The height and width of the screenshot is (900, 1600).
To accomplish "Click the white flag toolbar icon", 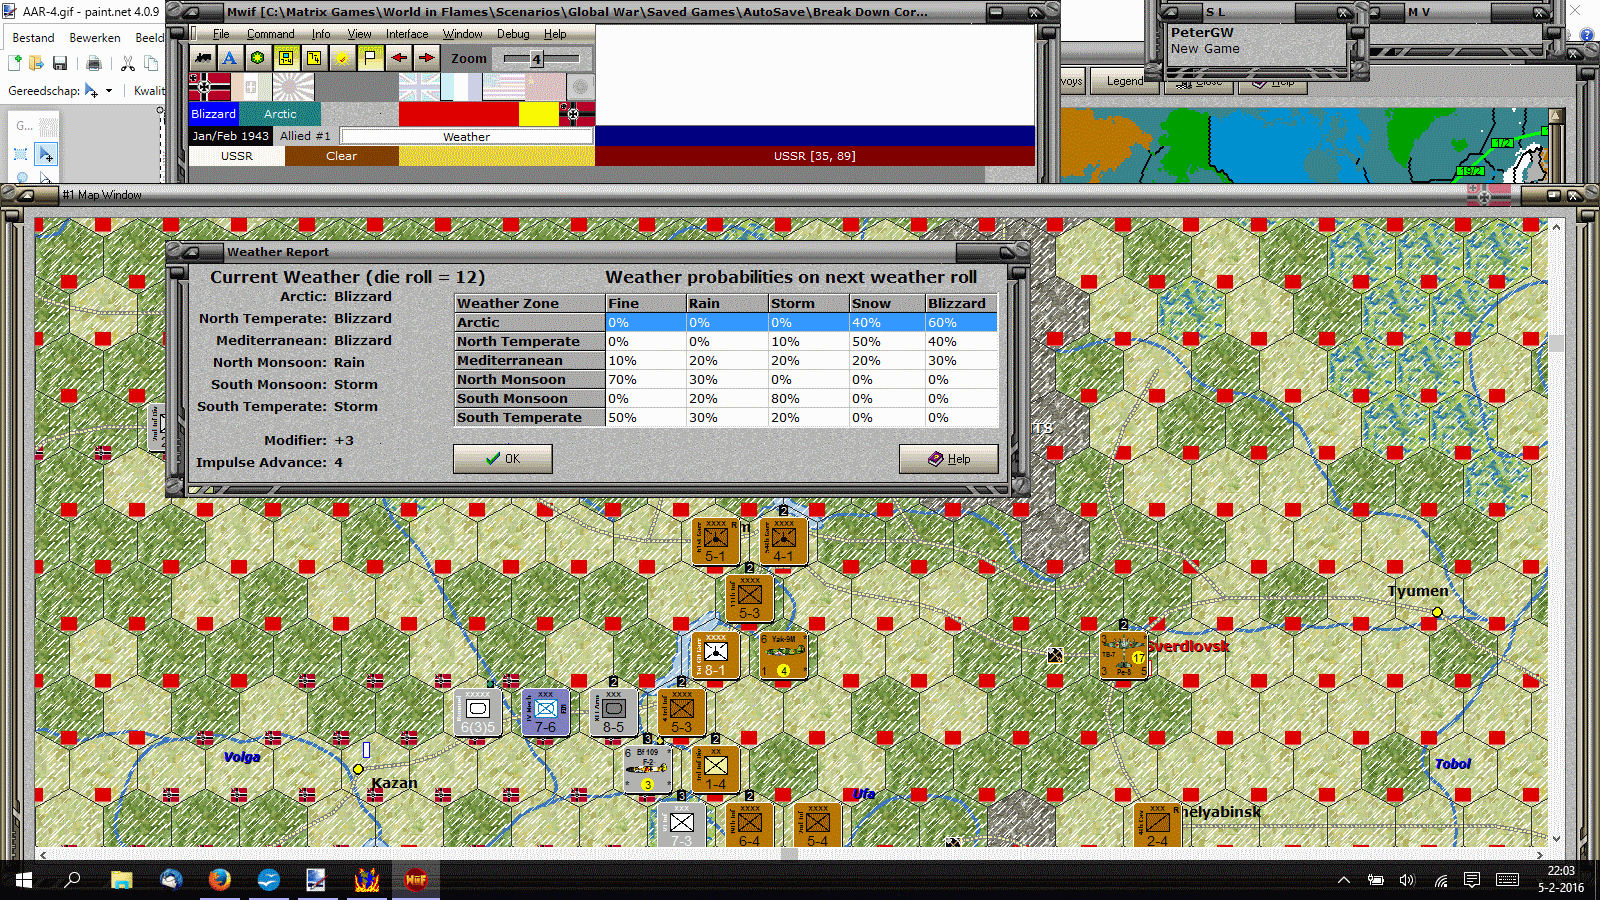I will pos(370,58).
